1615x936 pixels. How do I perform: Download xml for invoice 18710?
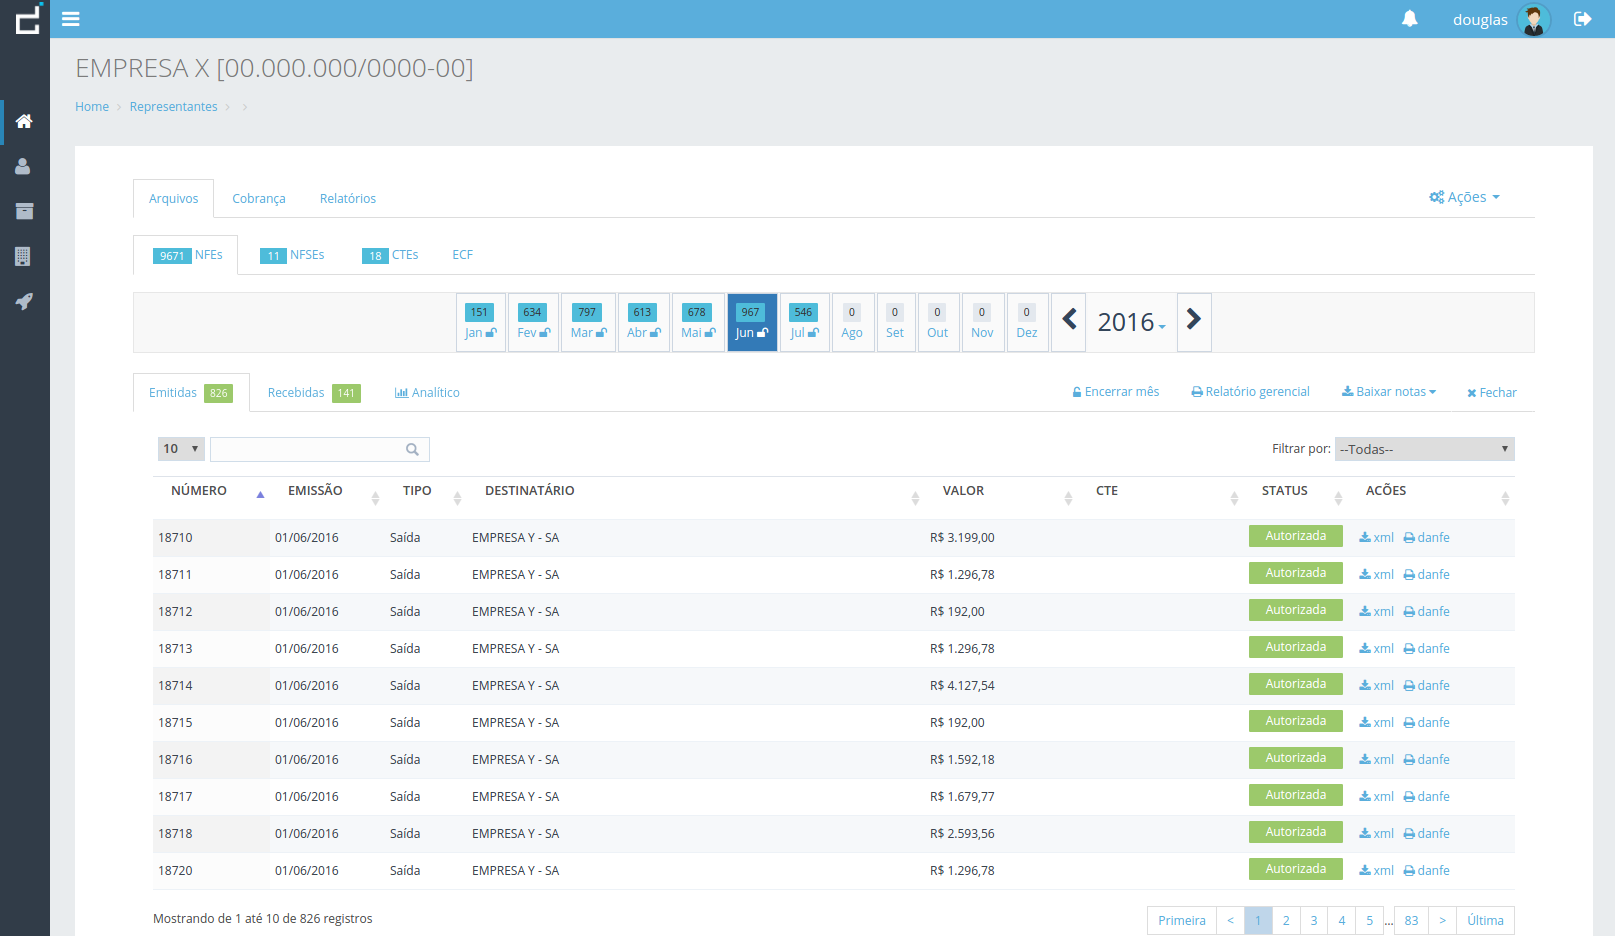[1376, 538]
